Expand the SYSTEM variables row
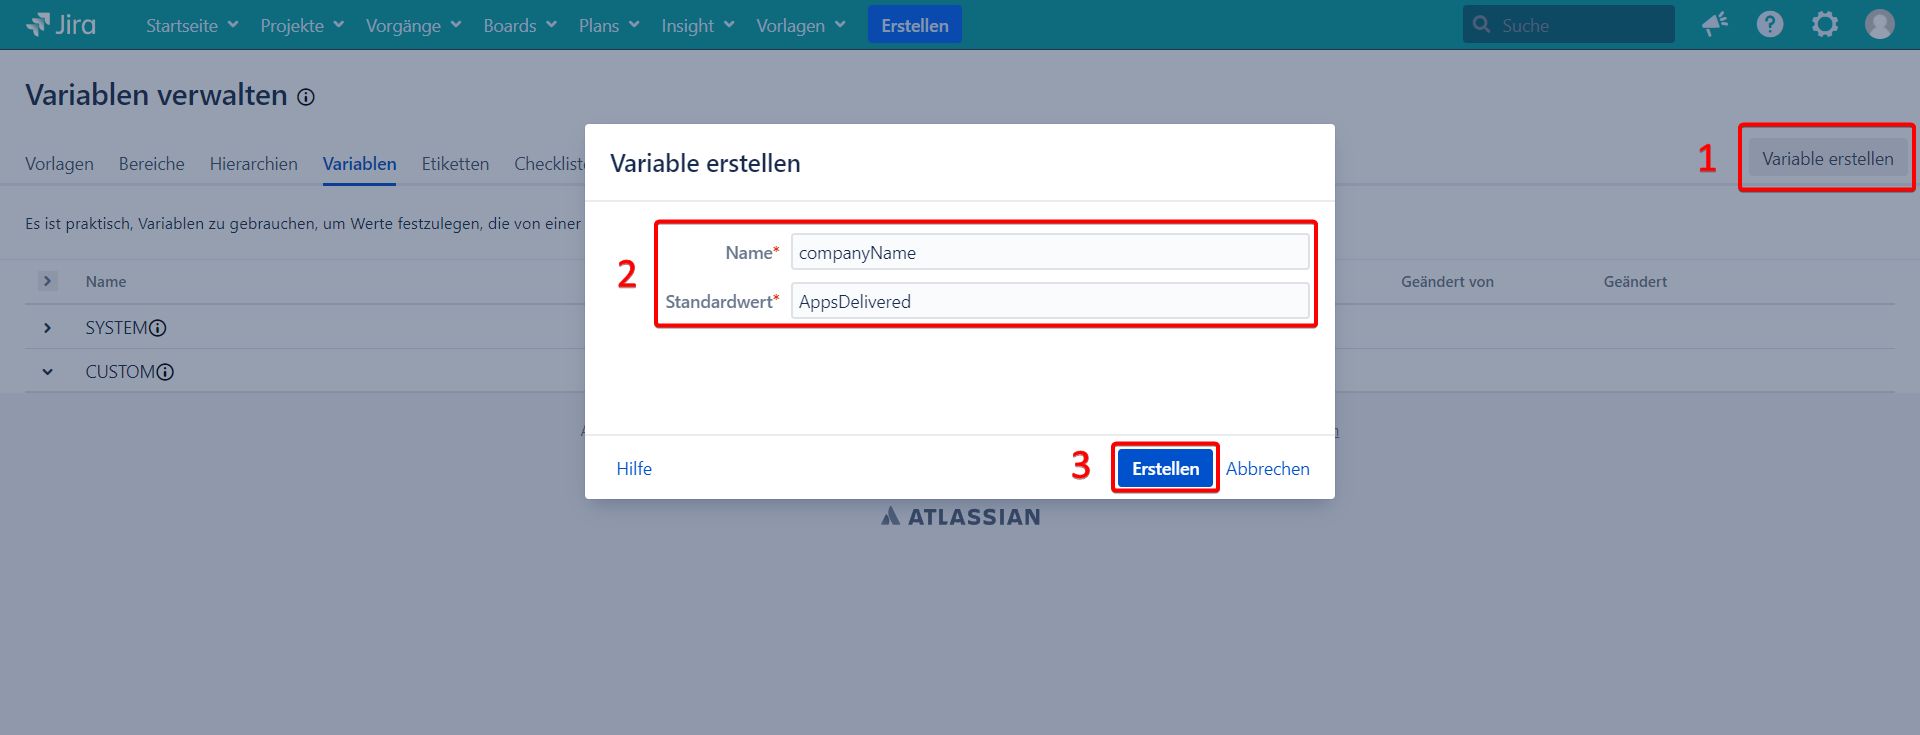 (47, 328)
